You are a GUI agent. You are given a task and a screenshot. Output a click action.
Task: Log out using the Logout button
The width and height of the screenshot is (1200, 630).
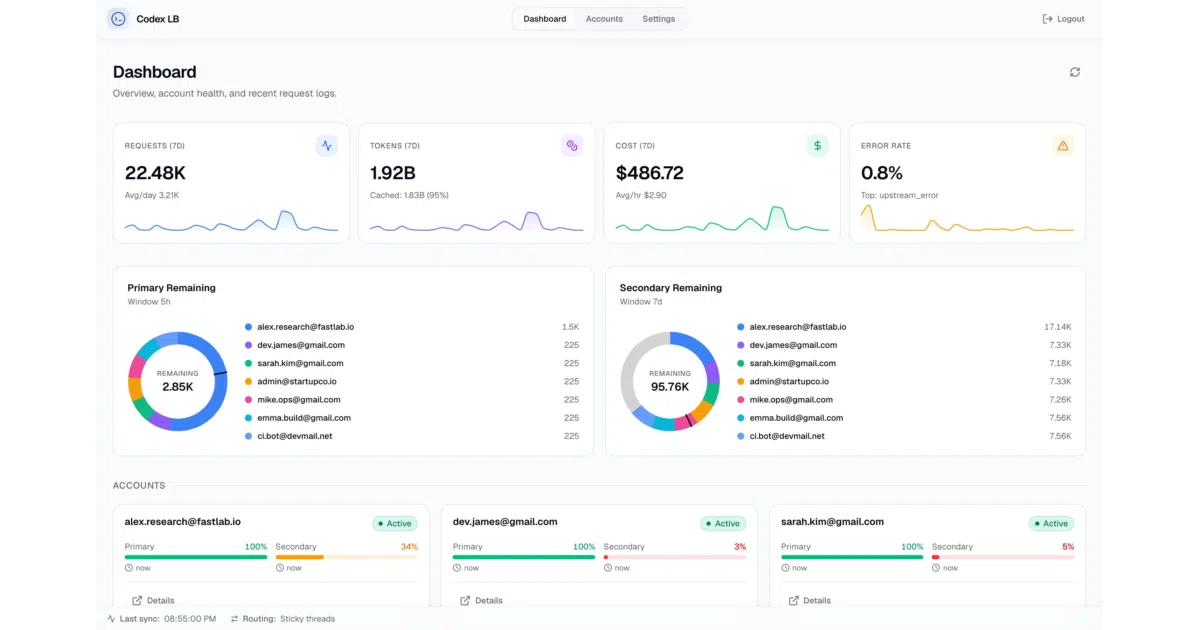click(1063, 19)
